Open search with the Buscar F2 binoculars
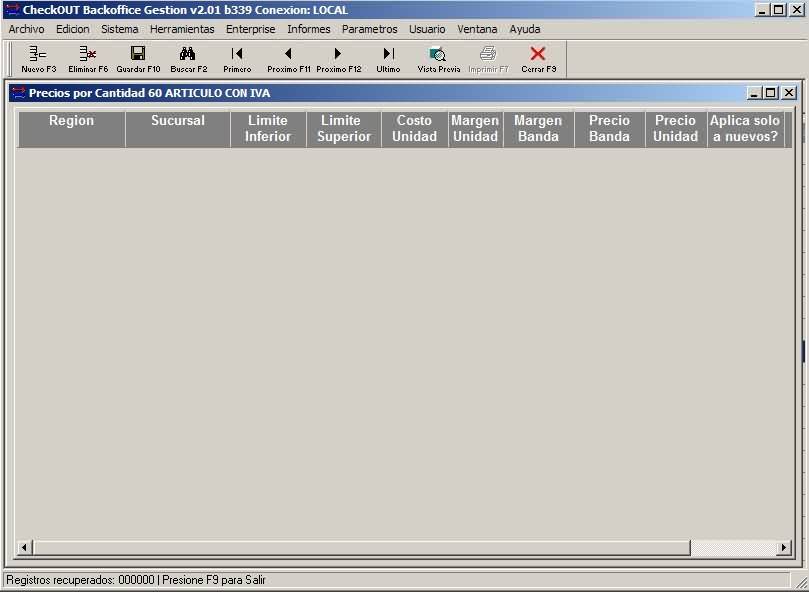The height and width of the screenshot is (592, 809). pos(187,54)
